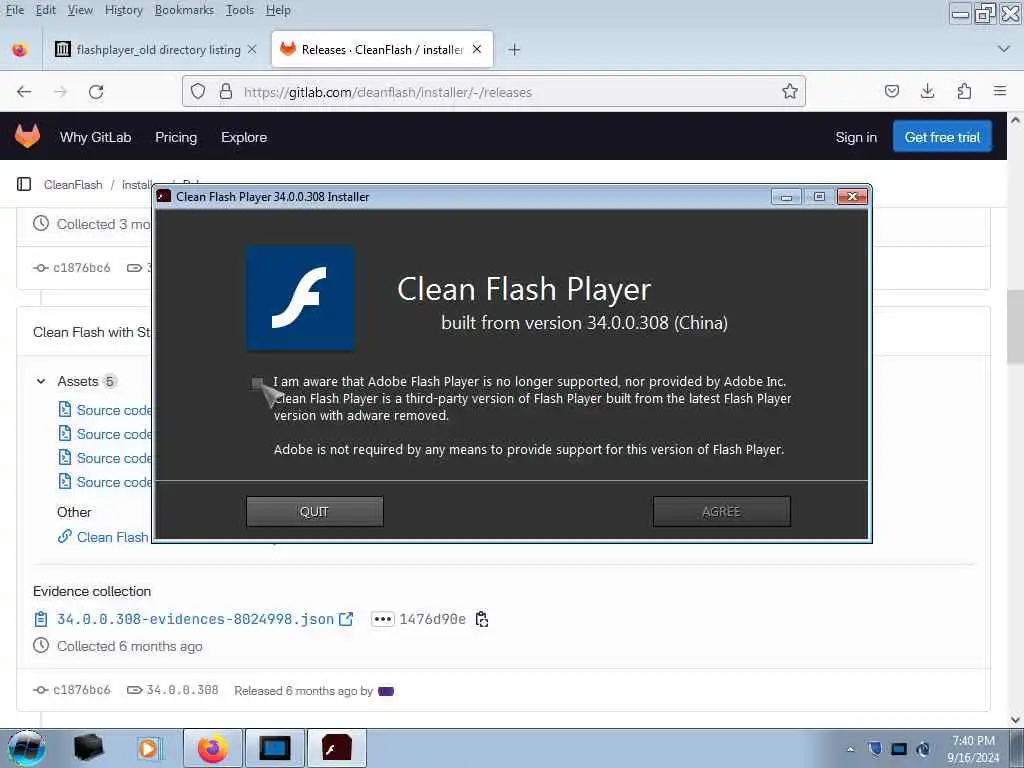Open CleanFlash breadcrumb link
Viewport: 1024px width, 768px height.
(x=73, y=185)
